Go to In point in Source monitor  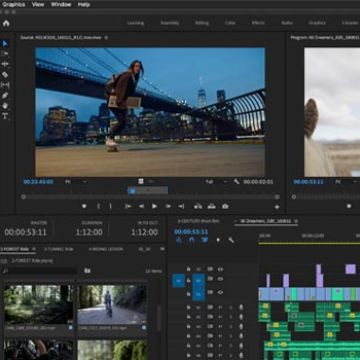128,206
